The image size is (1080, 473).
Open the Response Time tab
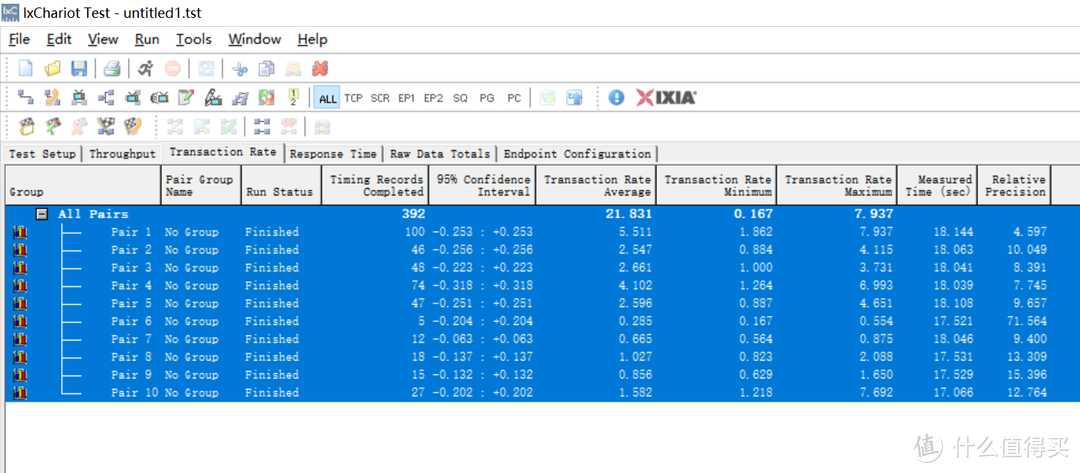333,154
